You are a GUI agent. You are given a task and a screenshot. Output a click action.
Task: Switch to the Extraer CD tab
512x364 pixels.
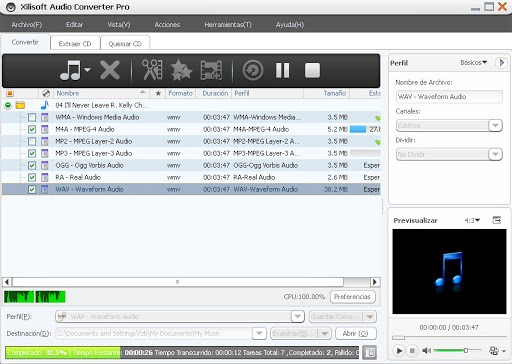(x=75, y=43)
